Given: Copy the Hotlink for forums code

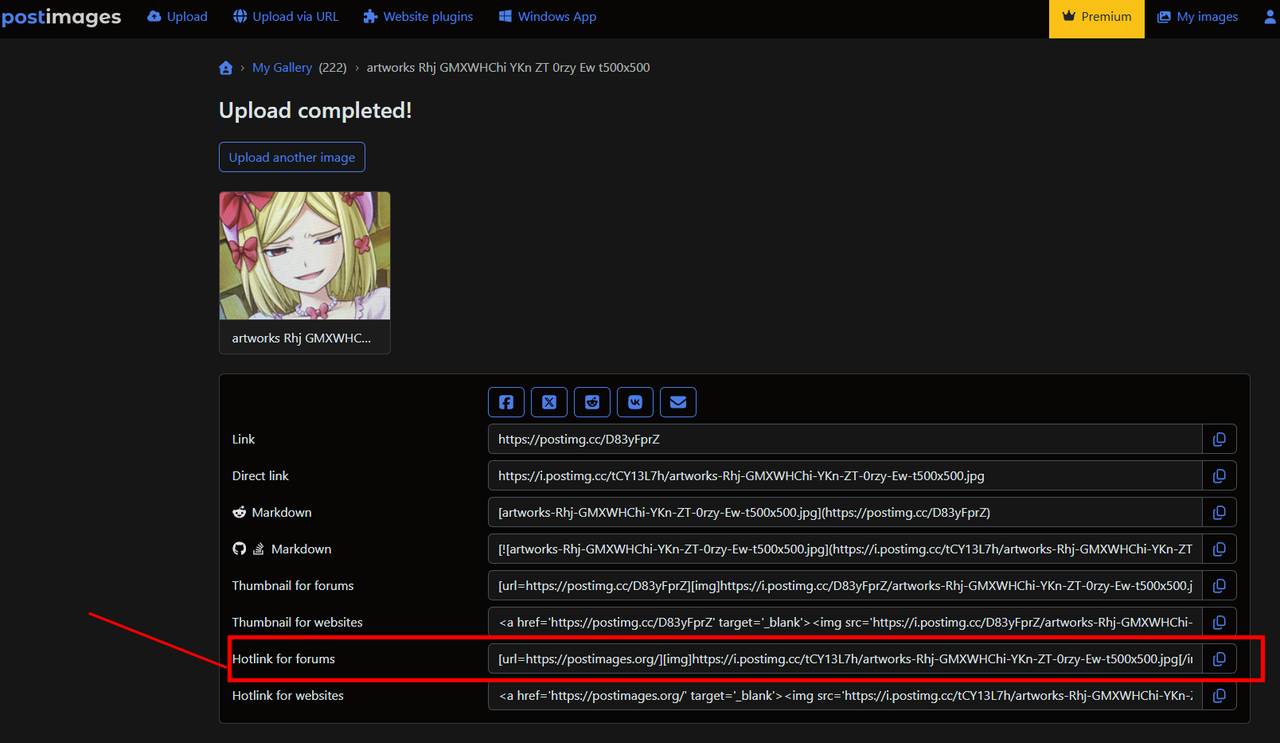Looking at the screenshot, I should click(x=1219, y=659).
